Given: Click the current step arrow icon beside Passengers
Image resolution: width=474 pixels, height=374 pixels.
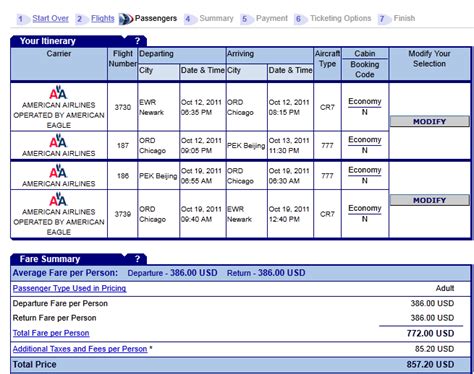Looking at the screenshot, I should [x=126, y=19].
